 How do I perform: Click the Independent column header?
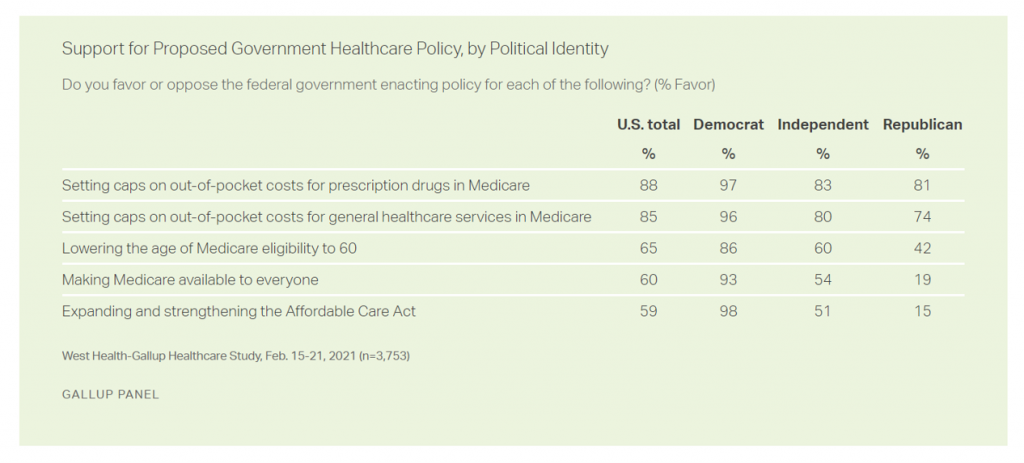823,125
